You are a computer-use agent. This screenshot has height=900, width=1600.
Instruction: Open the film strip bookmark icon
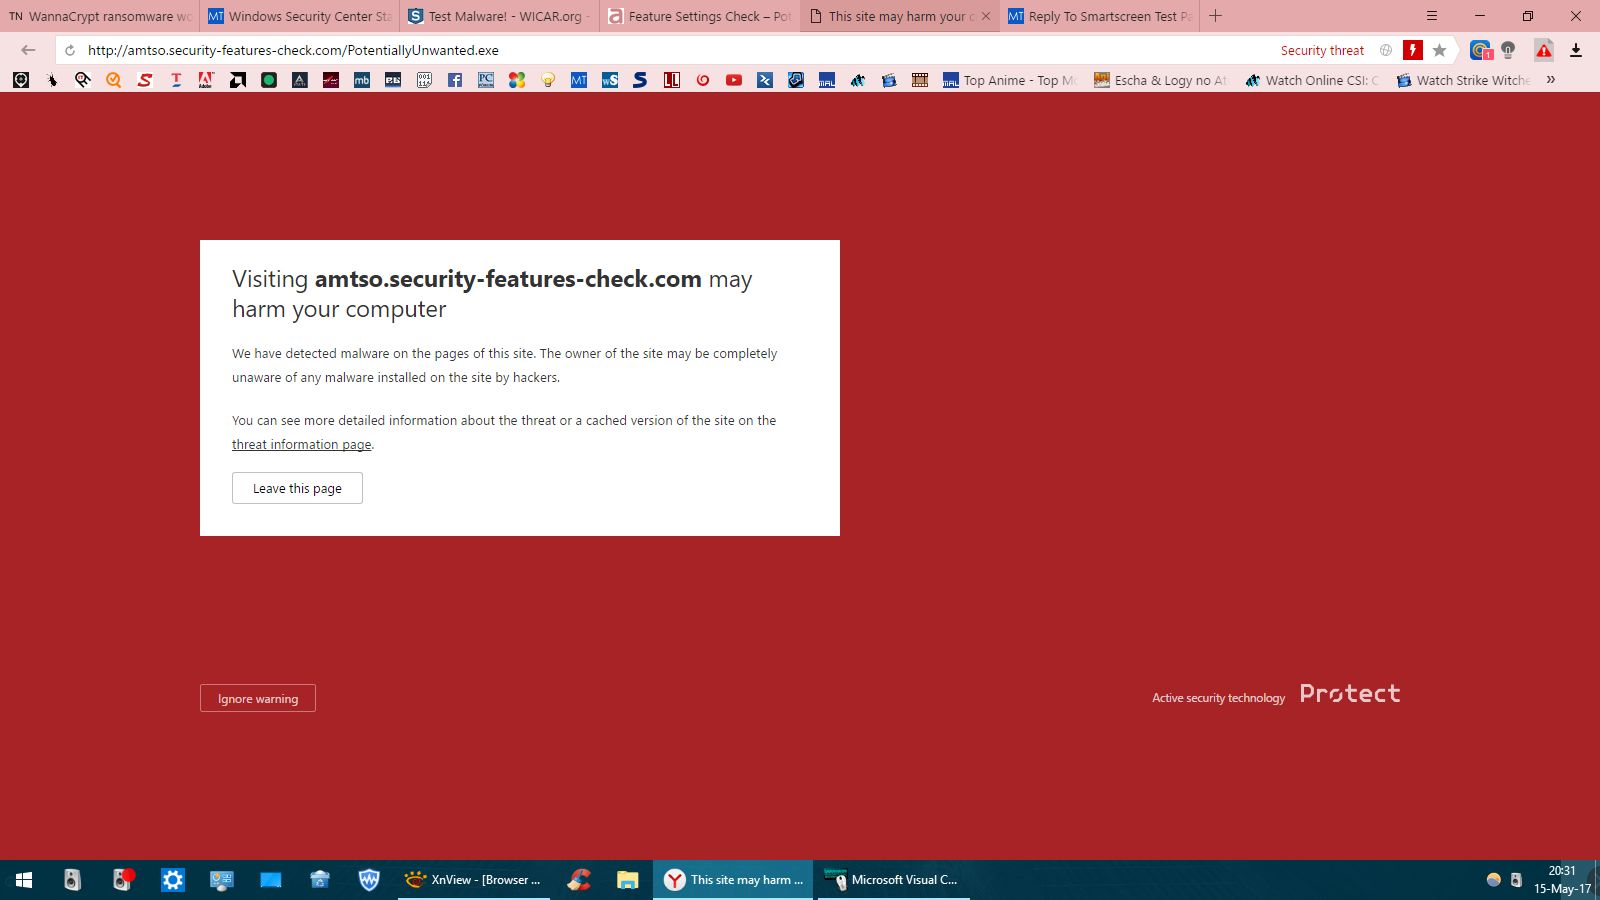coord(920,80)
